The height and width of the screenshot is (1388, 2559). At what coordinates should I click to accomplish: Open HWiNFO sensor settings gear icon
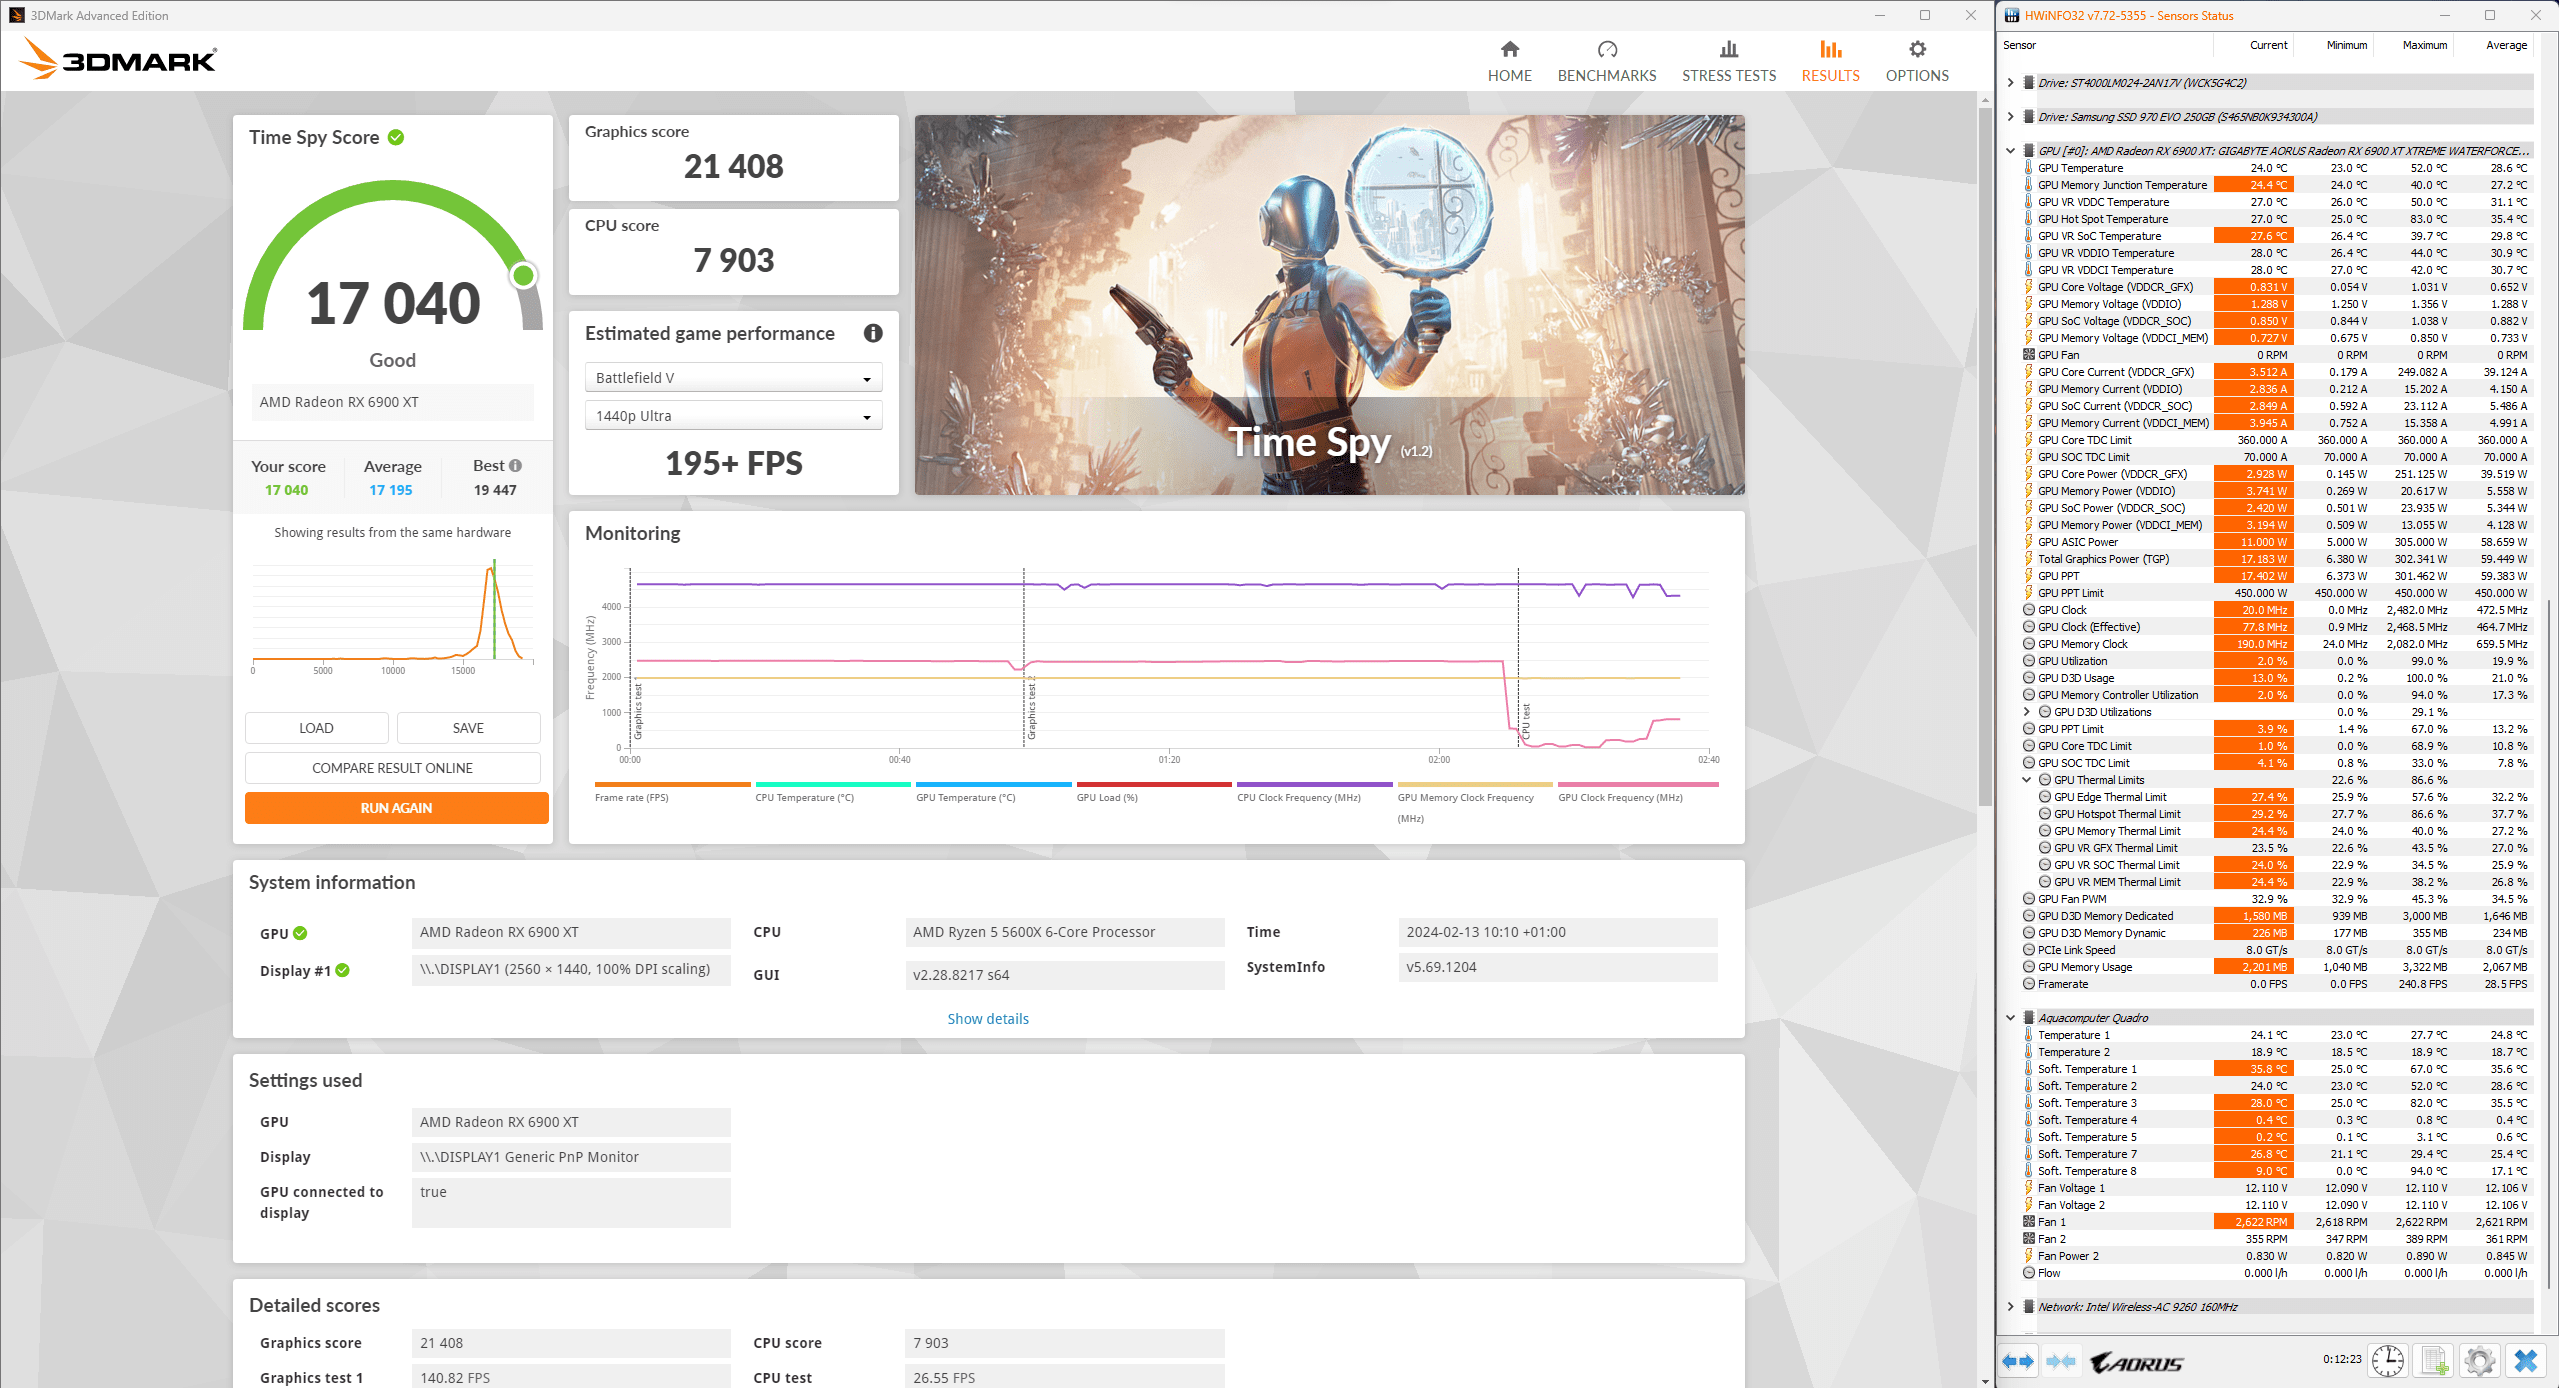pos(2479,1361)
